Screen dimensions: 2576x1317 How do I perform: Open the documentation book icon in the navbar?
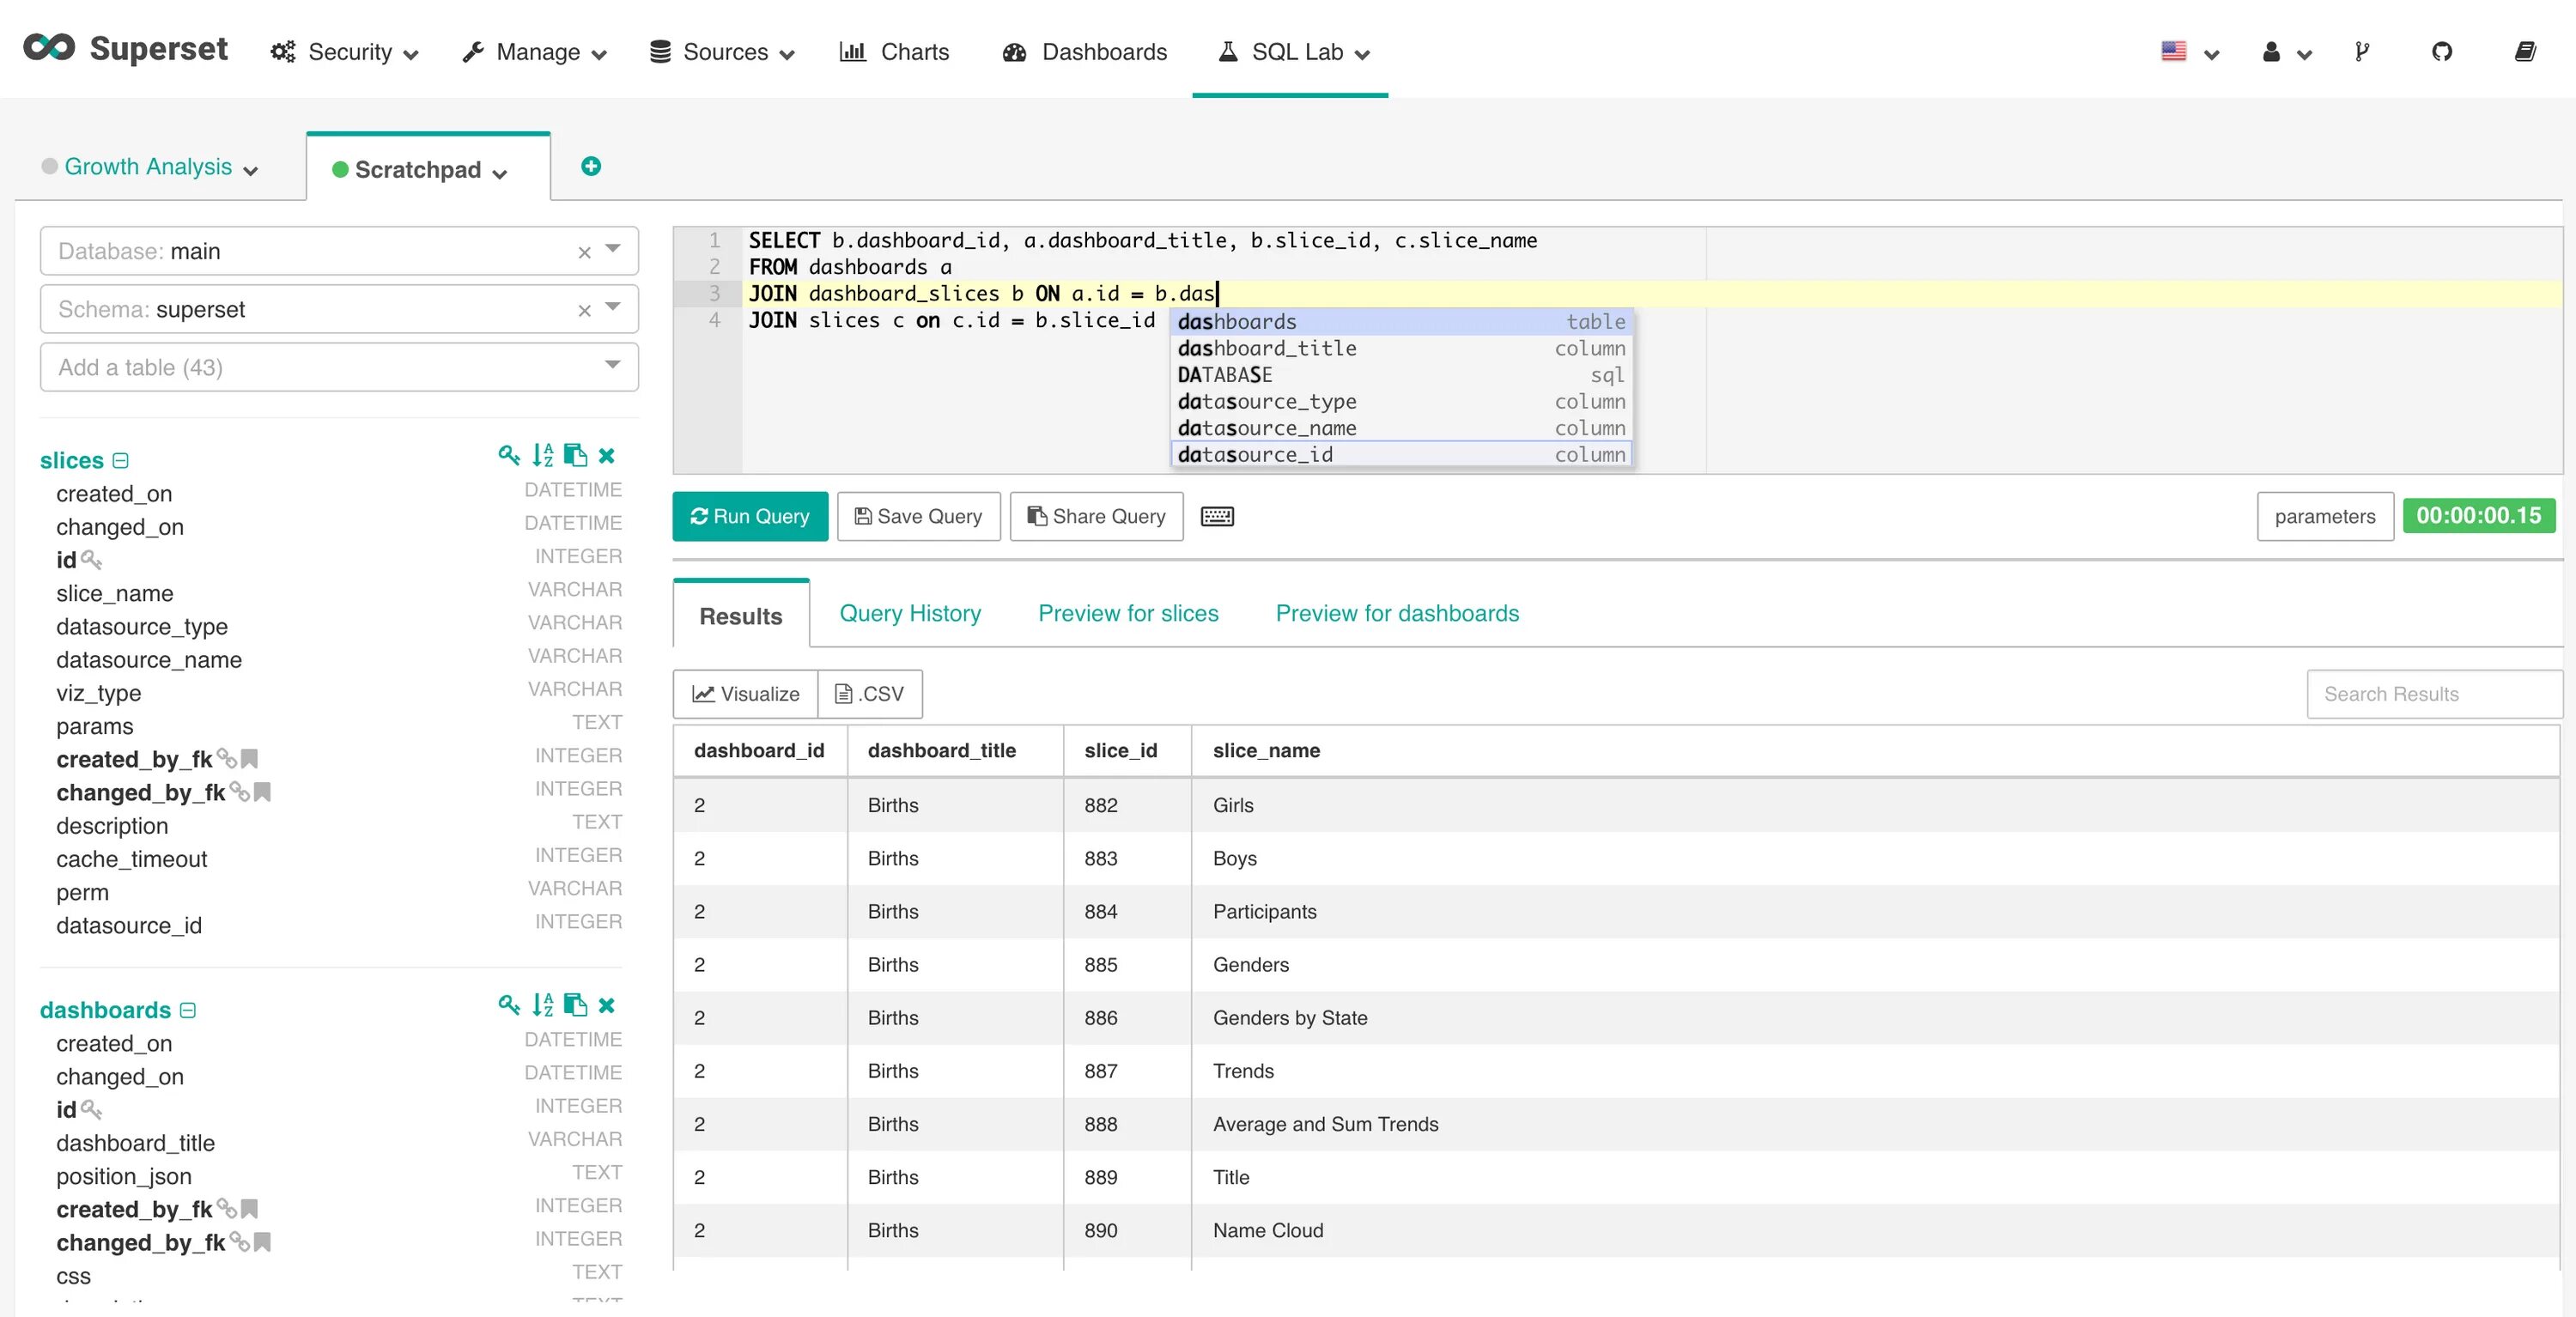[x=2525, y=52]
